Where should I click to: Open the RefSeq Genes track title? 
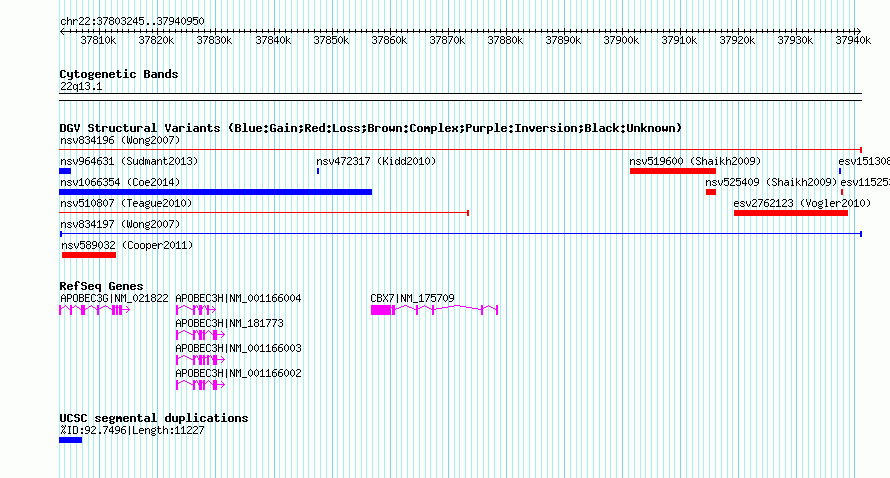coord(101,286)
